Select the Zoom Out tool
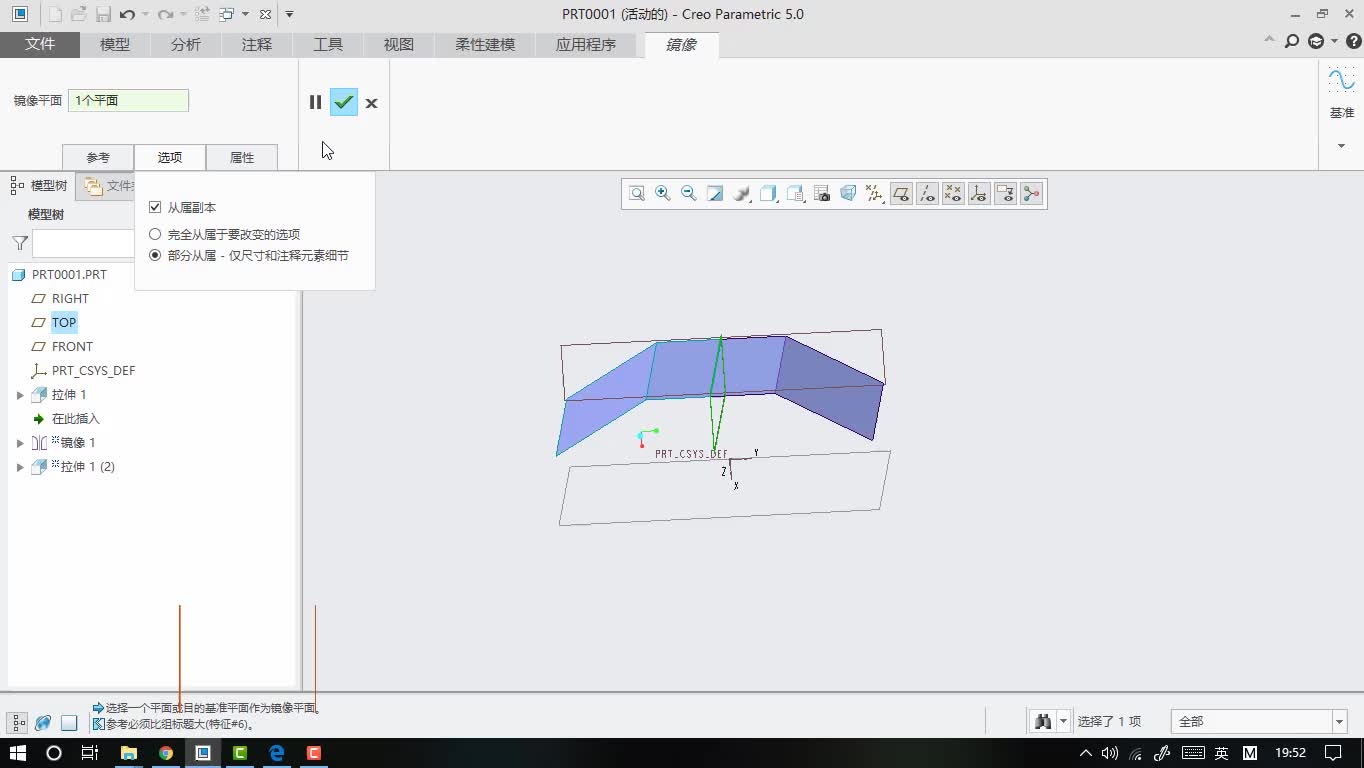Viewport: 1364px width, 768px height. 688,193
